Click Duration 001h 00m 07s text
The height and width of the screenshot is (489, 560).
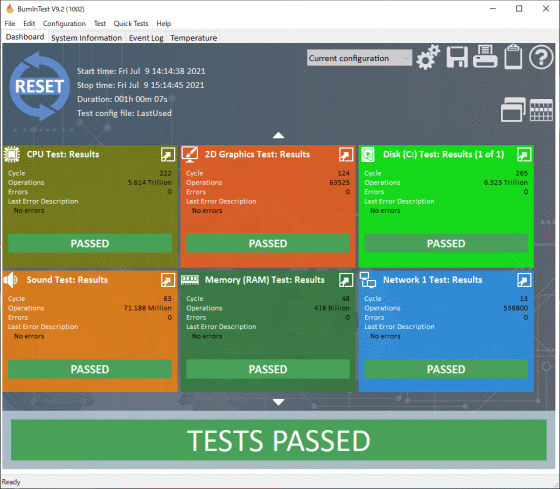[x=122, y=99]
